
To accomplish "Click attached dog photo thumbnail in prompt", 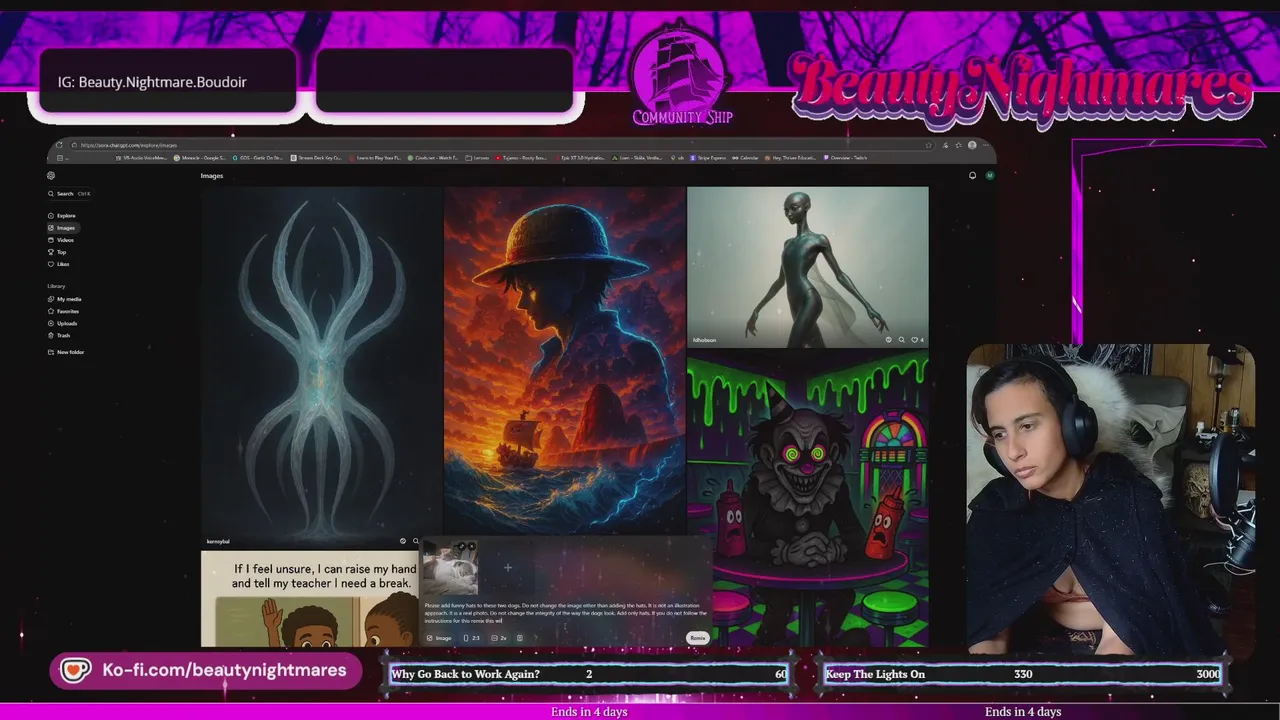I will [x=450, y=569].
